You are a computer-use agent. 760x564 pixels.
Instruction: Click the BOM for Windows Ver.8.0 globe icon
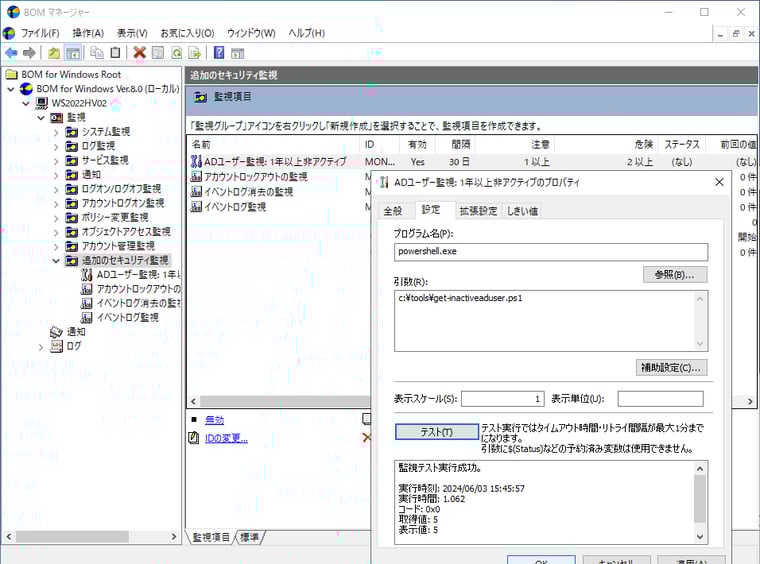[x=26, y=89]
